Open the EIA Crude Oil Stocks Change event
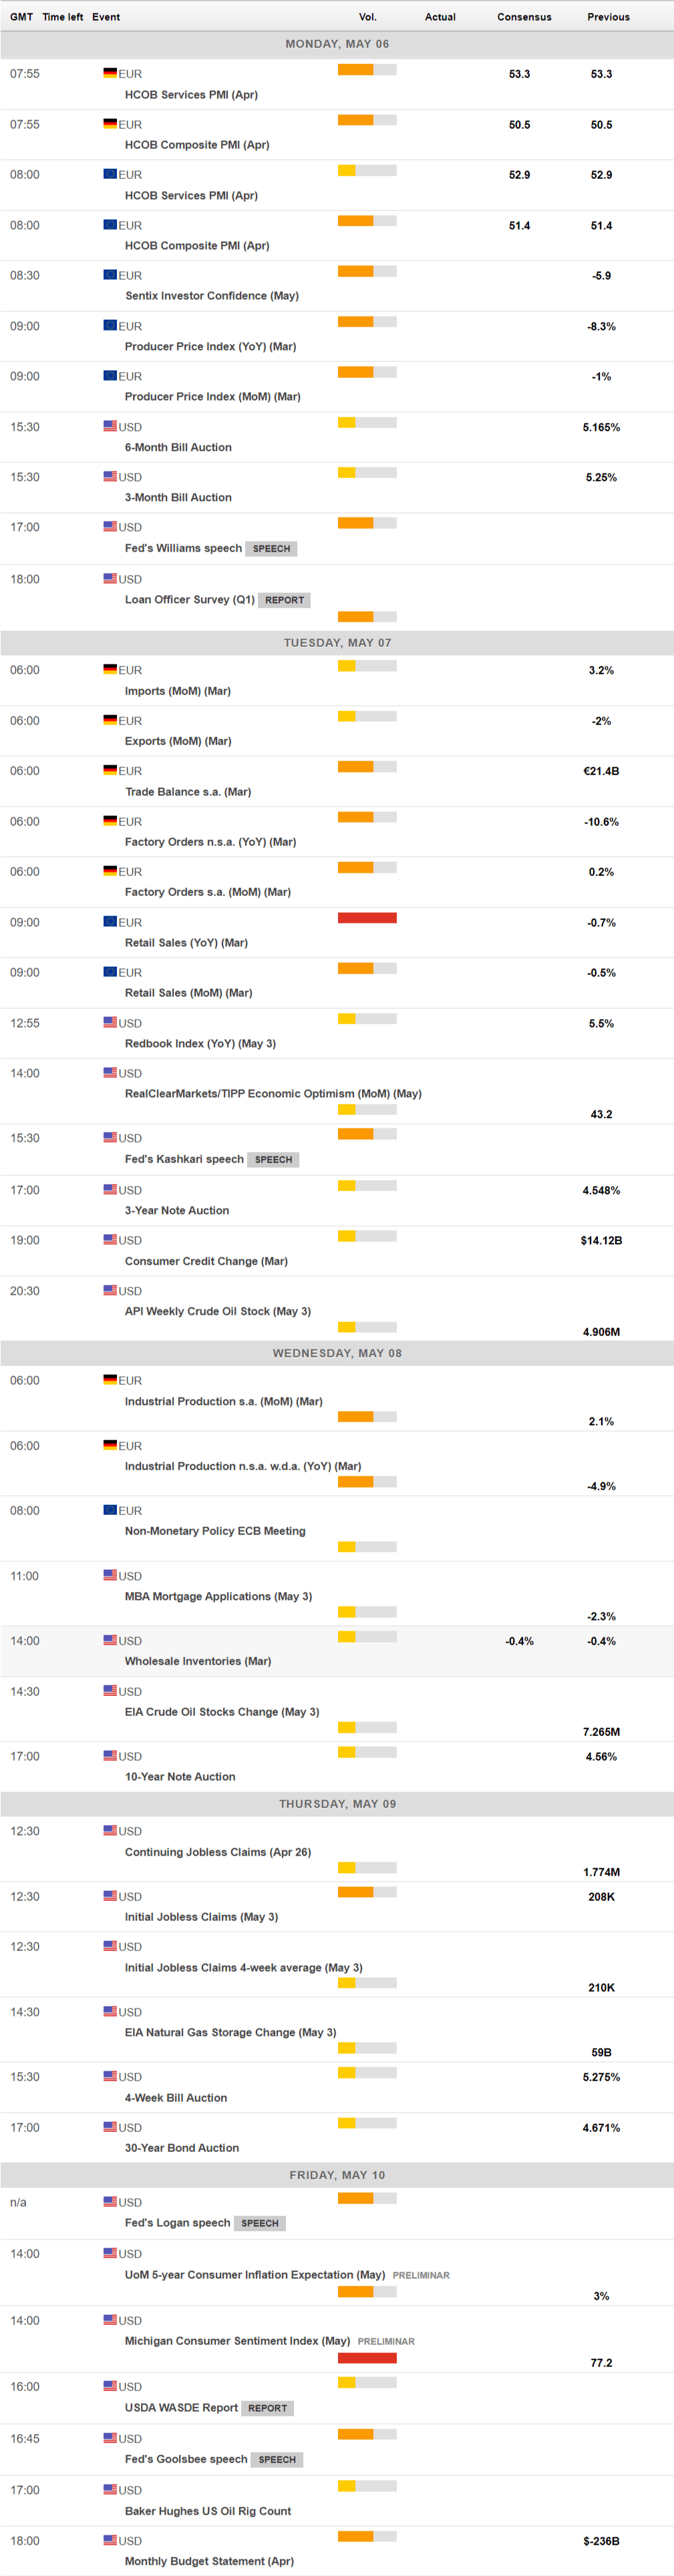 [x=222, y=1712]
